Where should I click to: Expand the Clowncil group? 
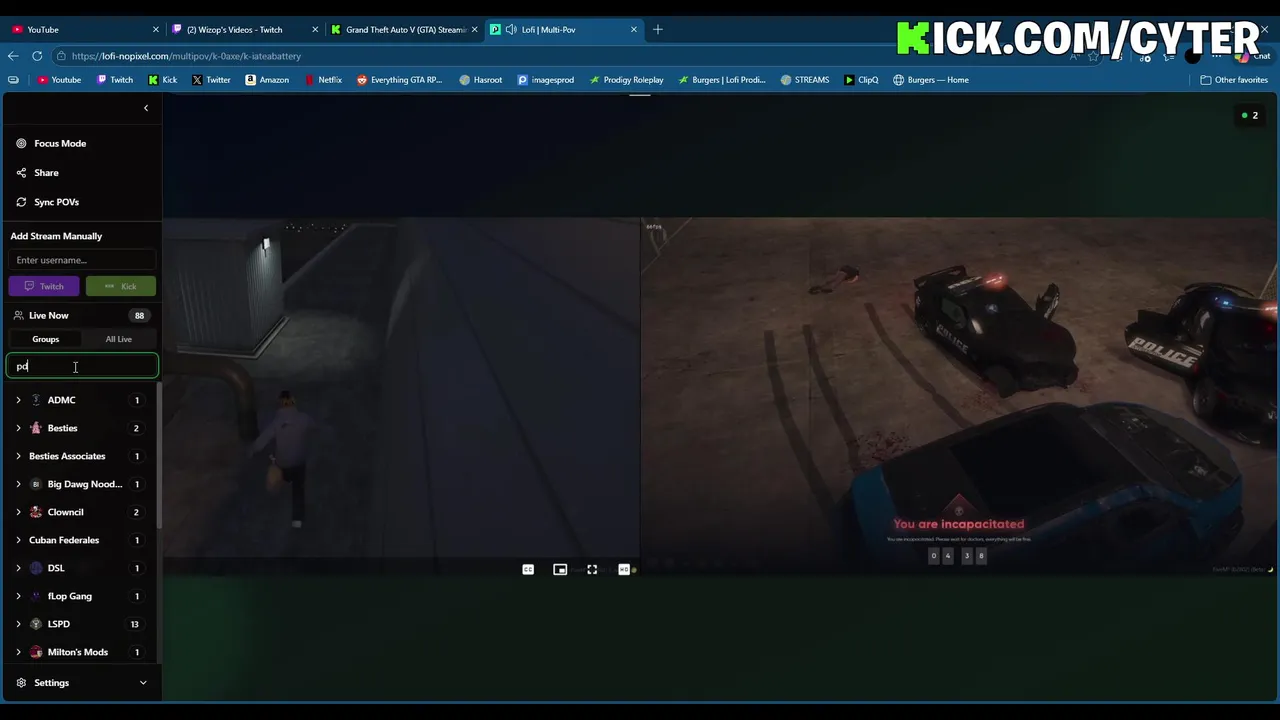[x=18, y=512]
